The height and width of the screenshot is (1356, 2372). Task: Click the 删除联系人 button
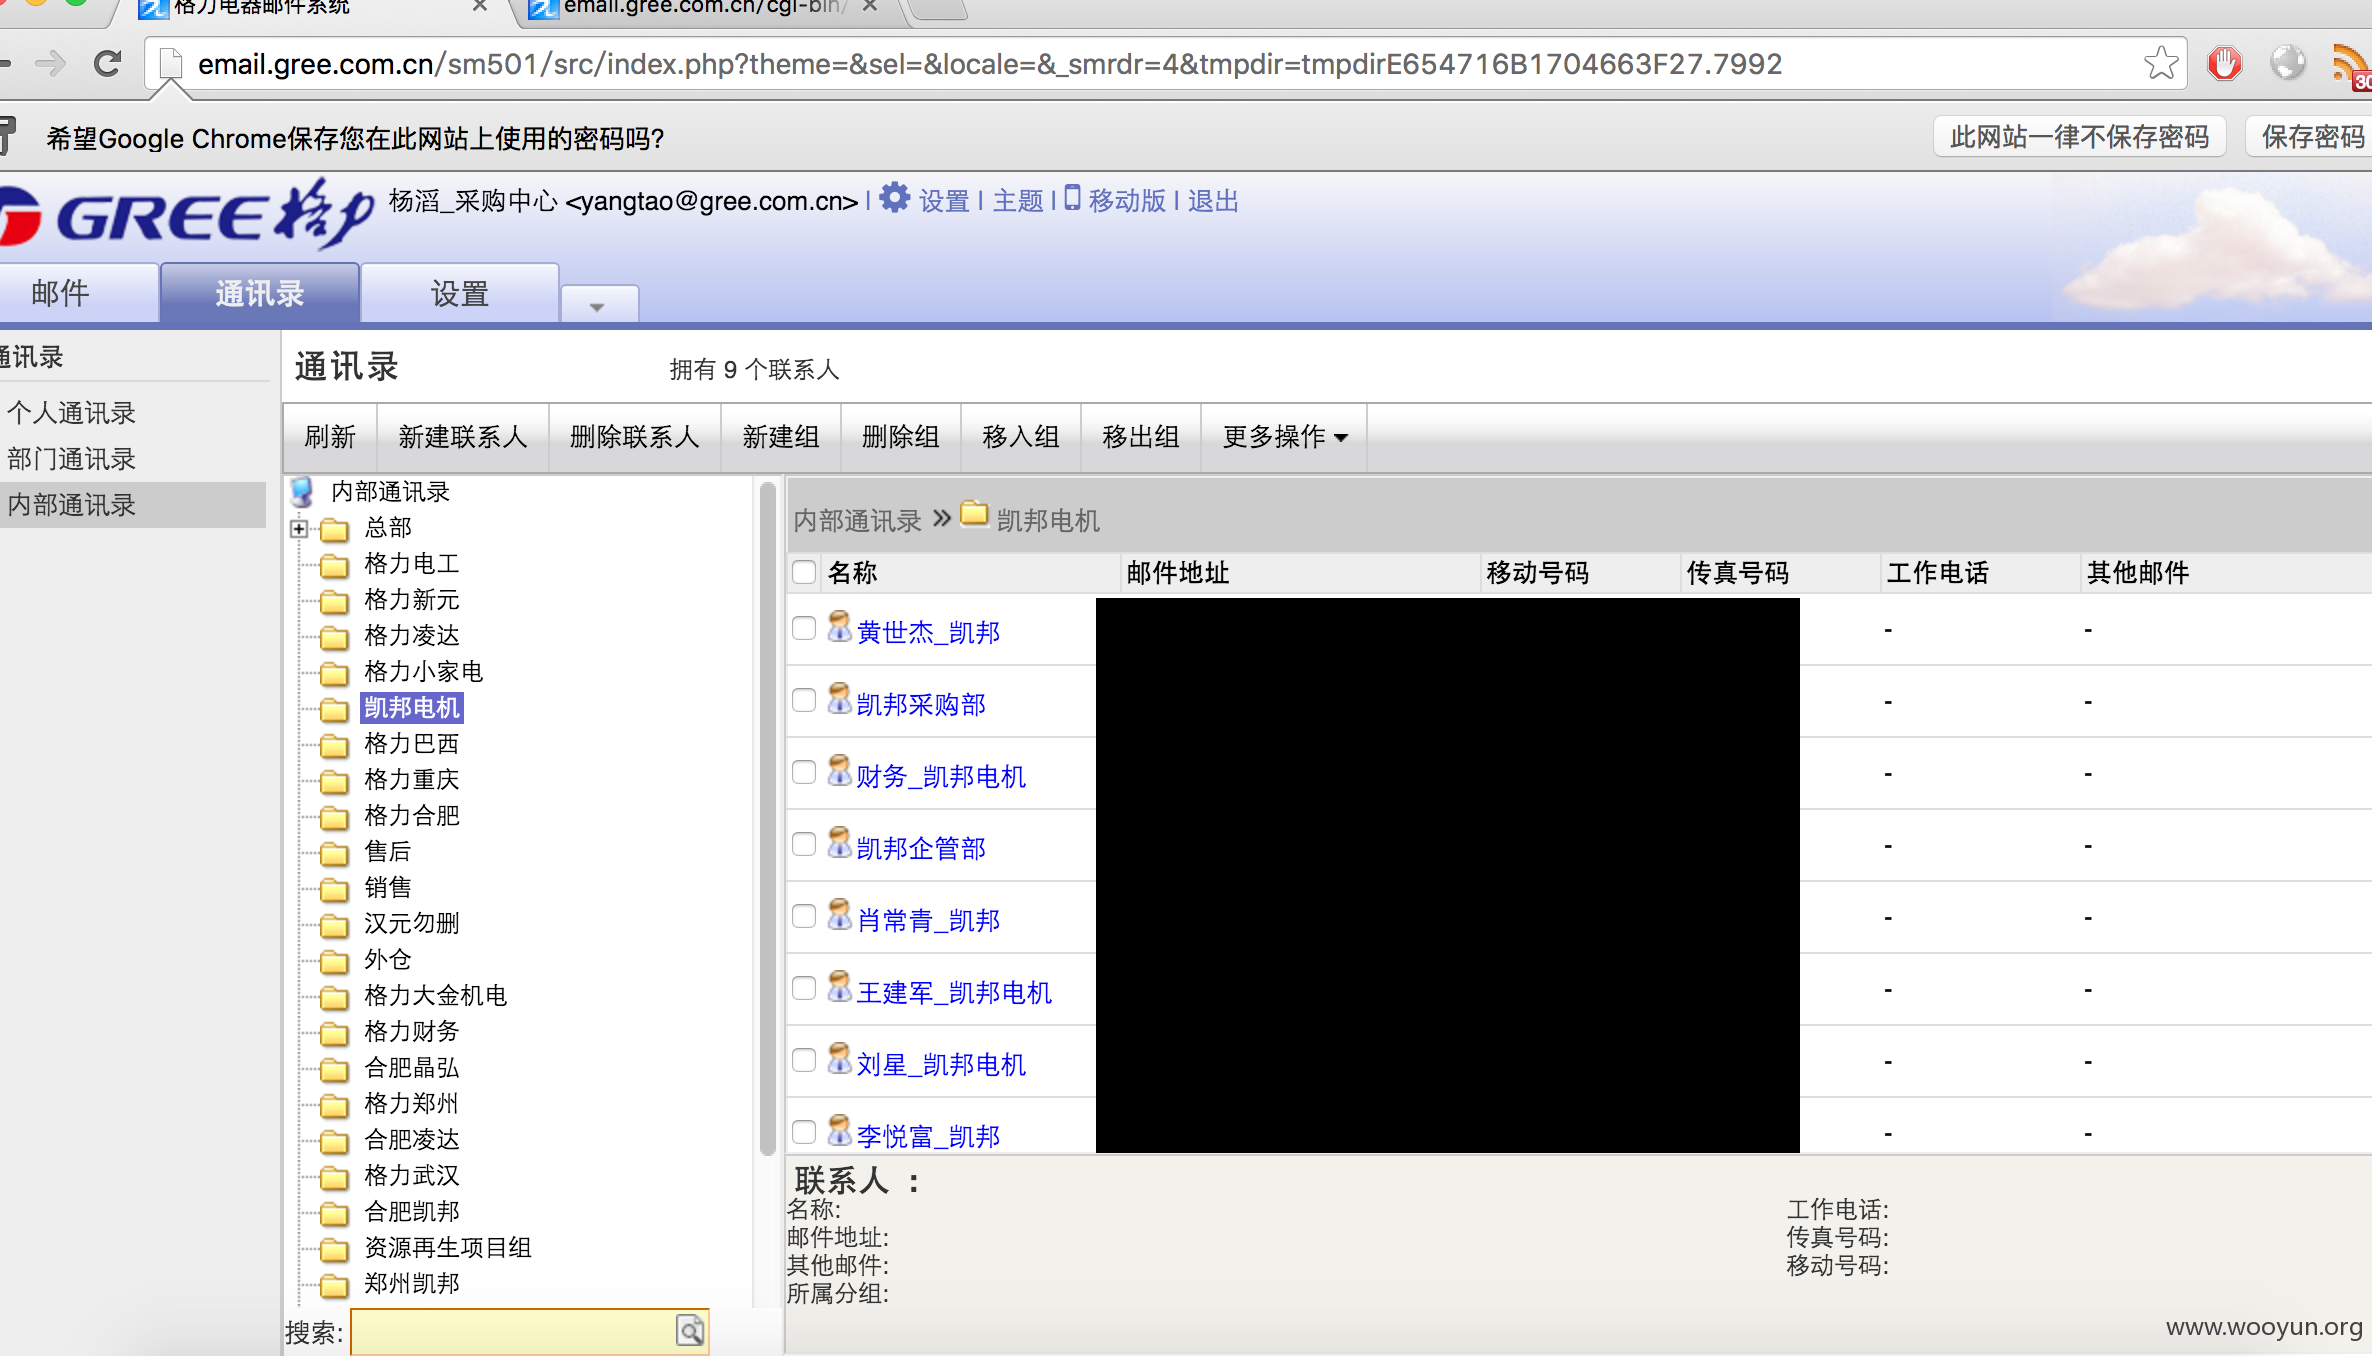point(635,437)
